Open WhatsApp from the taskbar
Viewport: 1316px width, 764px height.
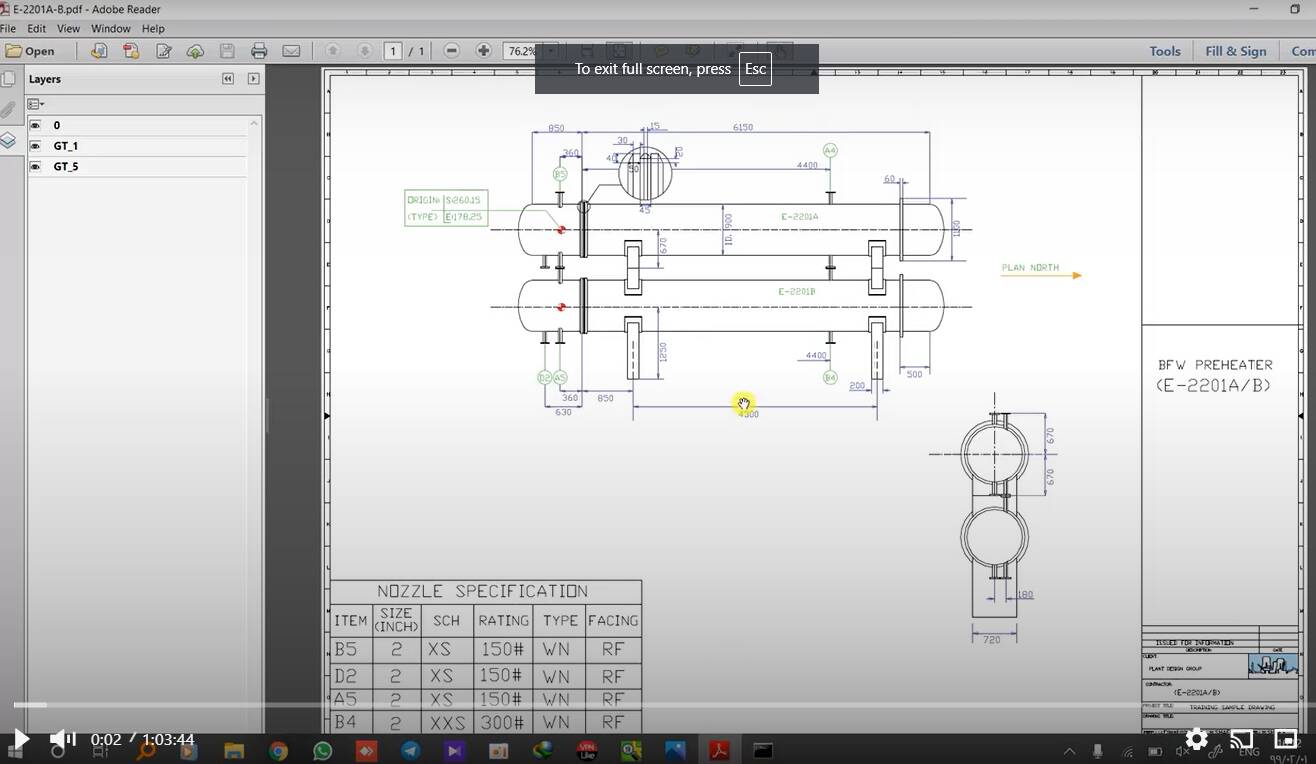click(322, 751)
